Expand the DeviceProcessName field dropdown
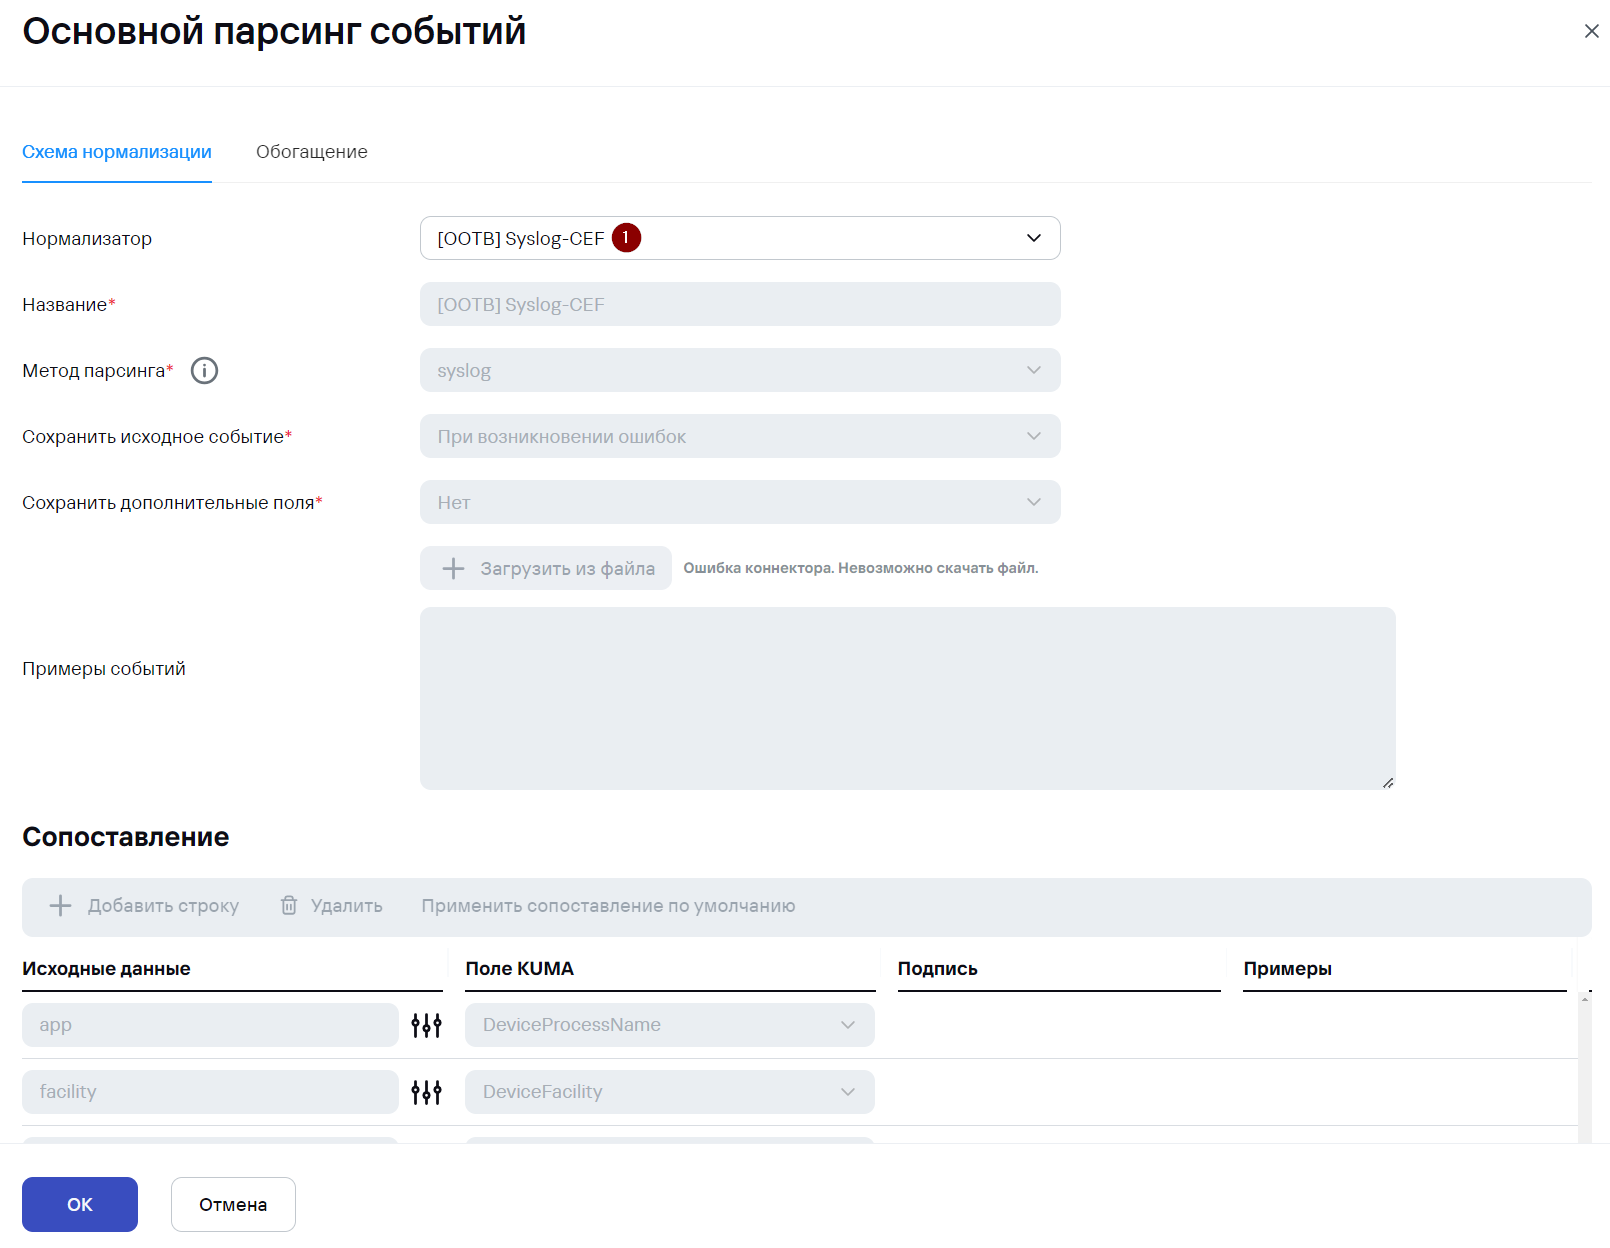This screenshot has height=1248, width=1610. 670,1025
